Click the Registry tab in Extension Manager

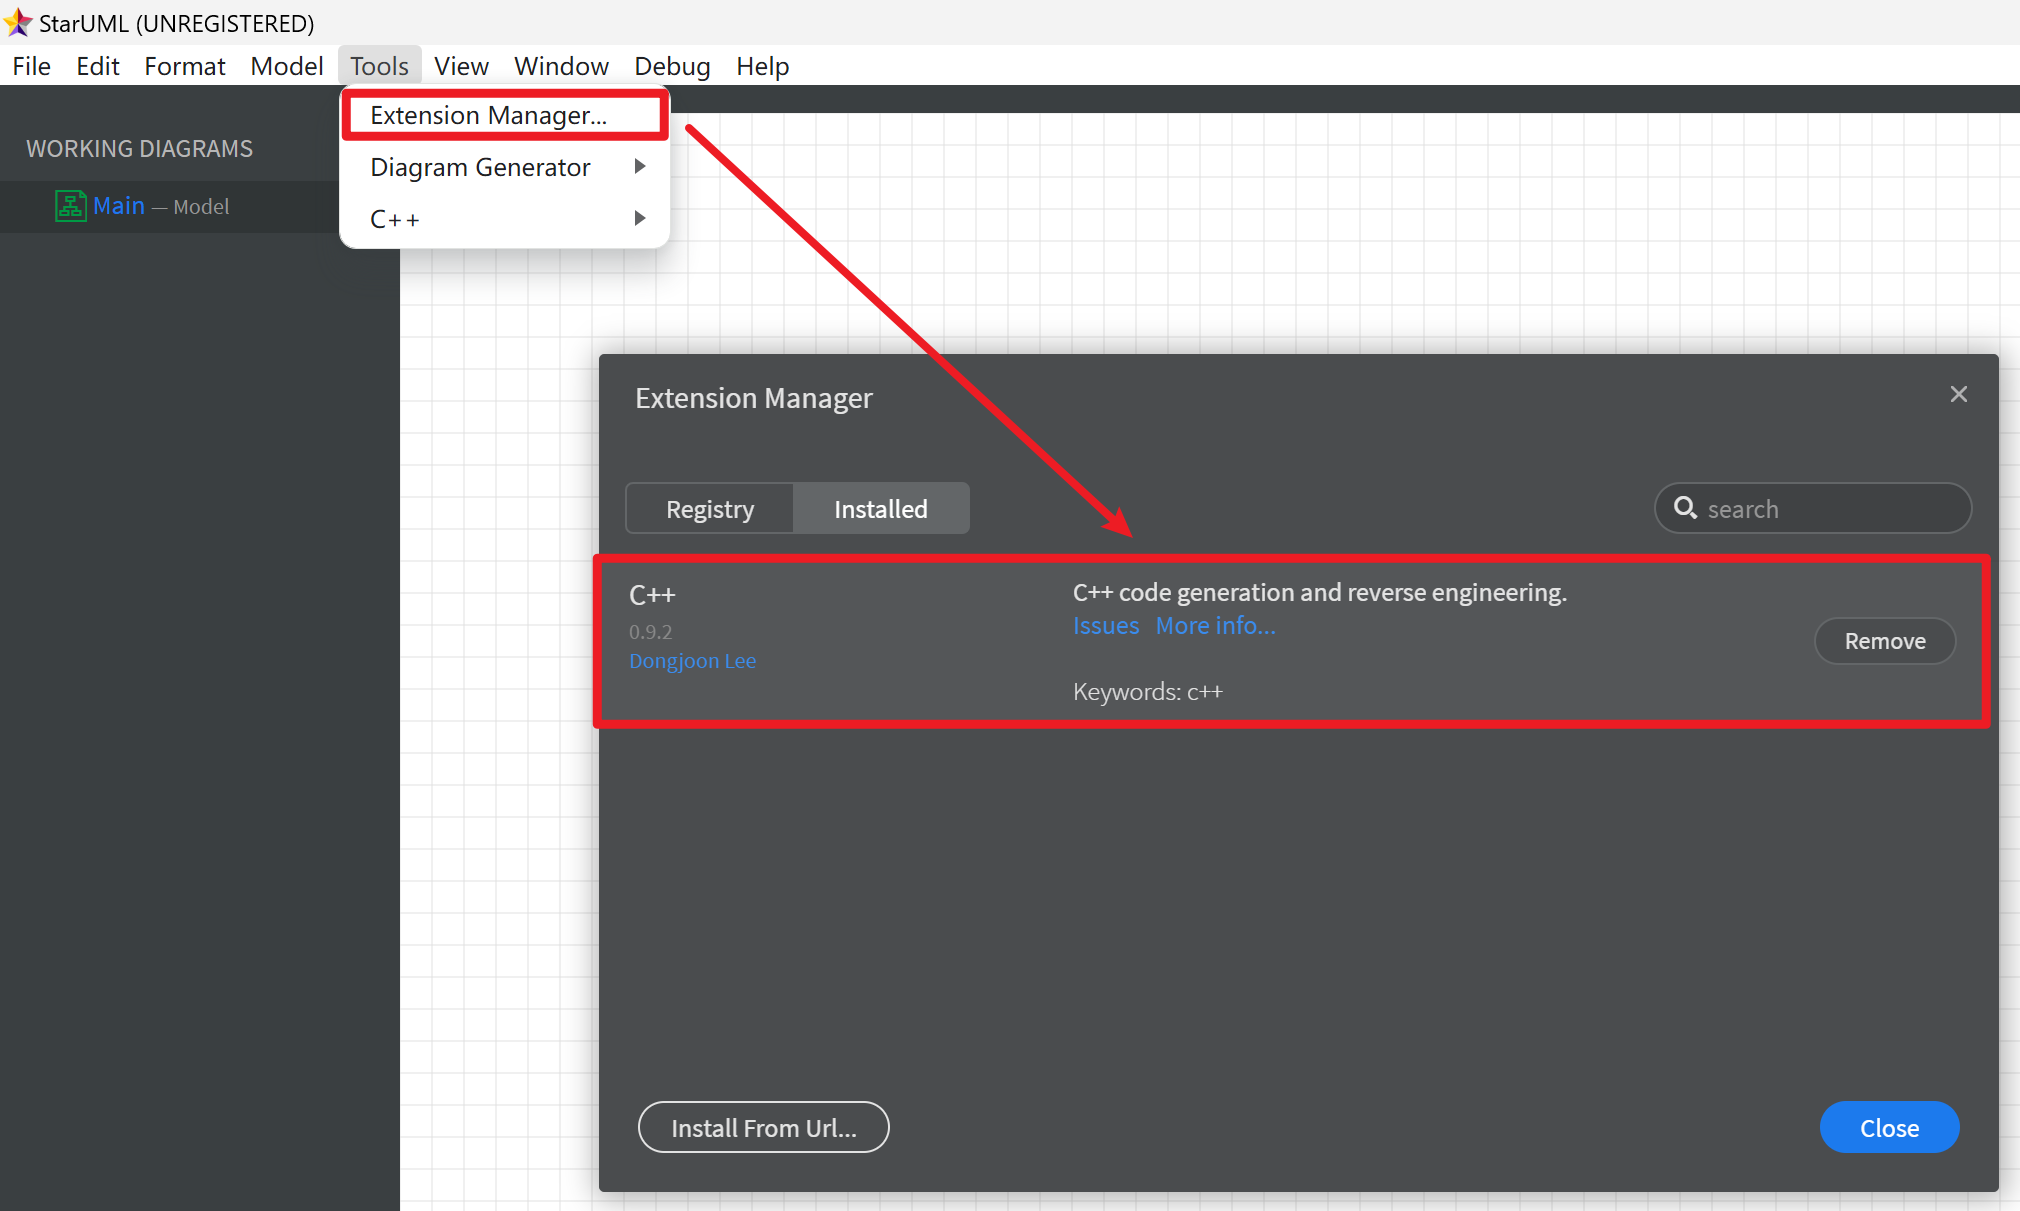[x=711, y=507]
